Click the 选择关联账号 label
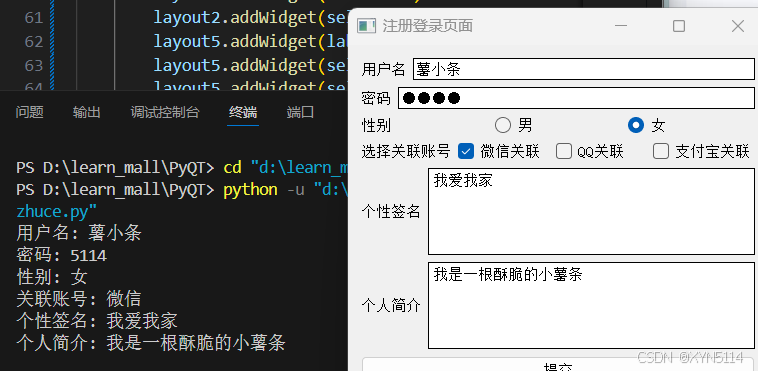The height and width of the screenshot is (371, 758). [406, 151]
